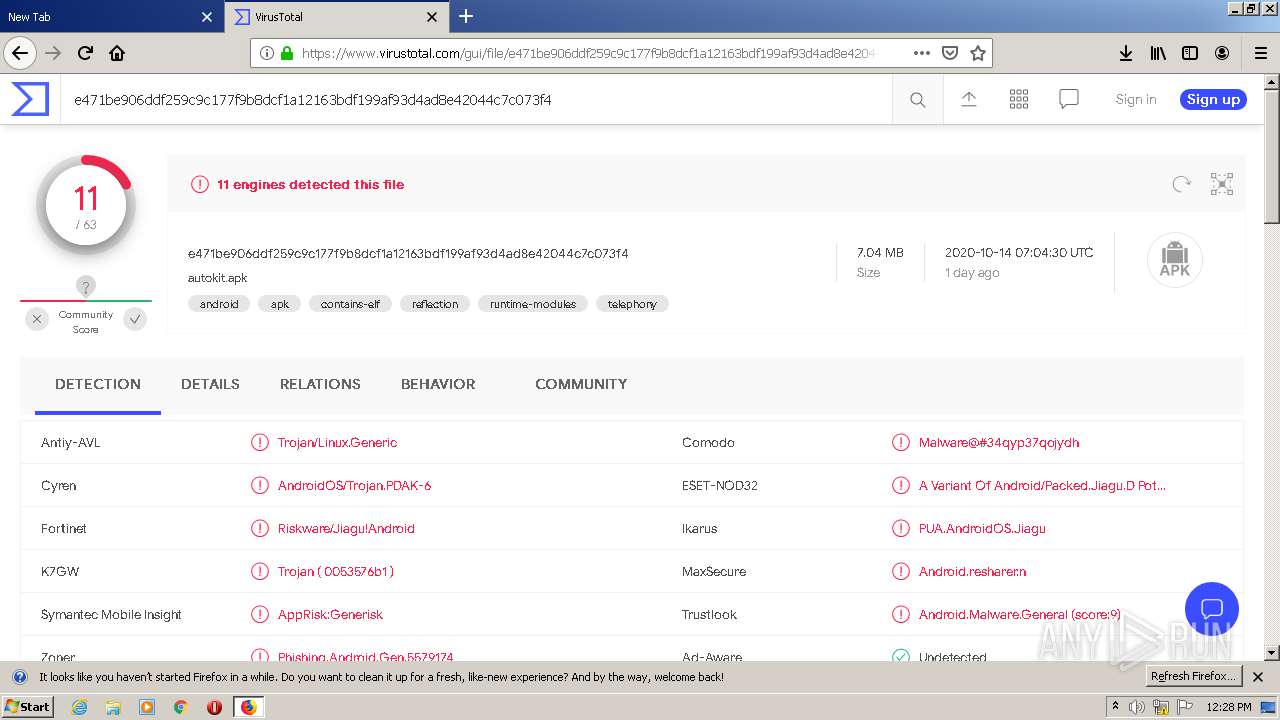This screenshot has height=720, width=1280.
Task: Open the Firefox hamburger menu
Action: [1260, 53]
